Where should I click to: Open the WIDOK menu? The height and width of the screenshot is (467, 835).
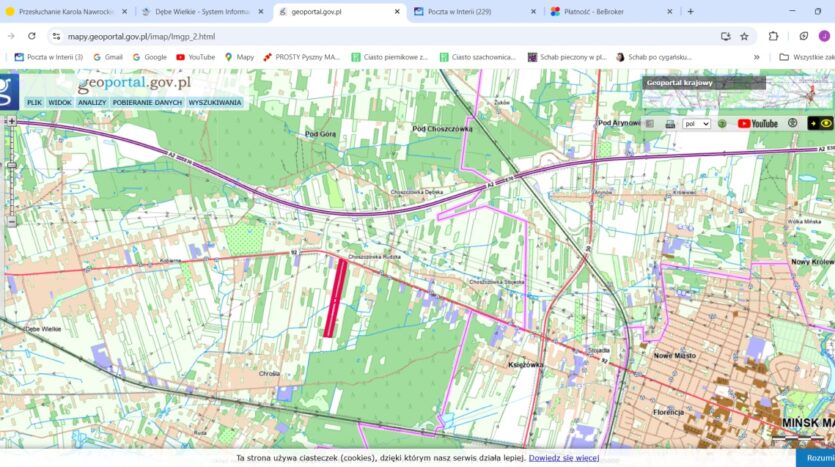pos(60,102)
